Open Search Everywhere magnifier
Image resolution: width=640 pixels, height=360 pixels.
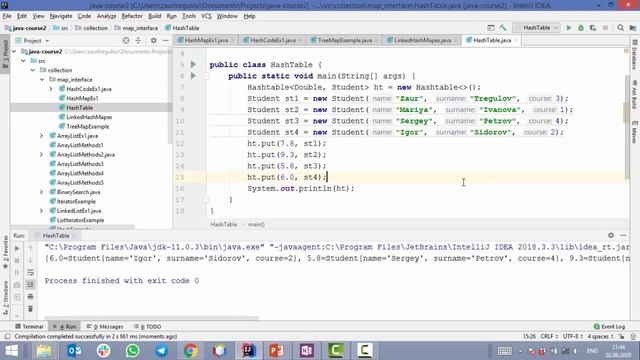tap(620, 28)
